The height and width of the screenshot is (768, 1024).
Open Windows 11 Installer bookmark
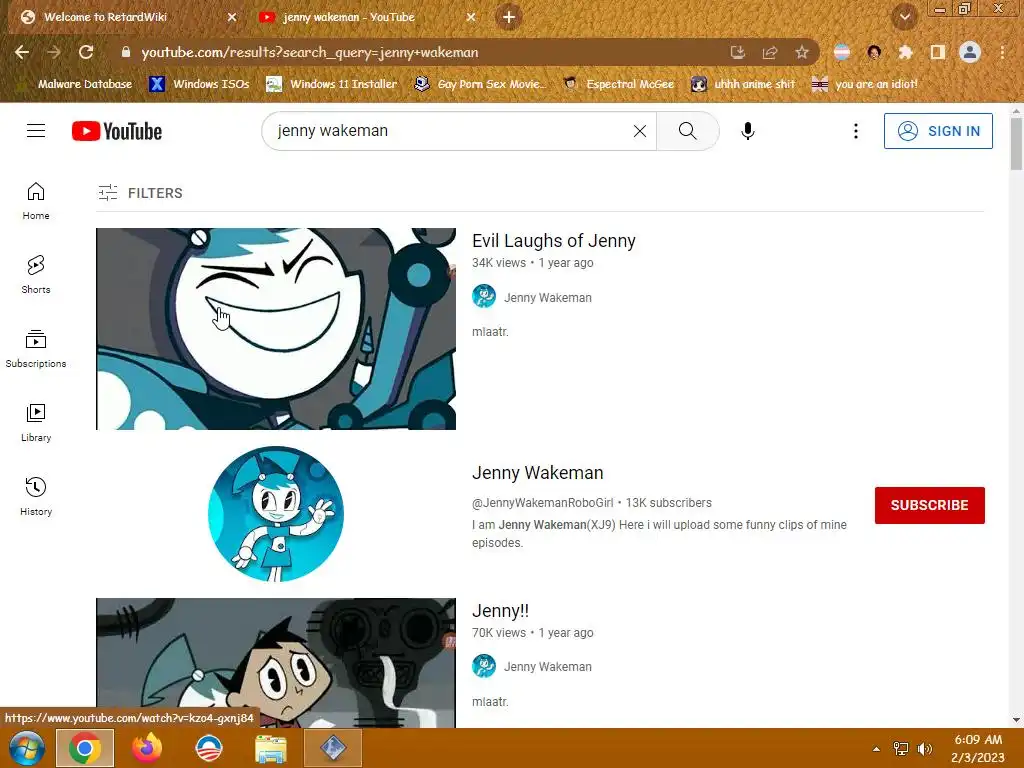coord(332,84)
